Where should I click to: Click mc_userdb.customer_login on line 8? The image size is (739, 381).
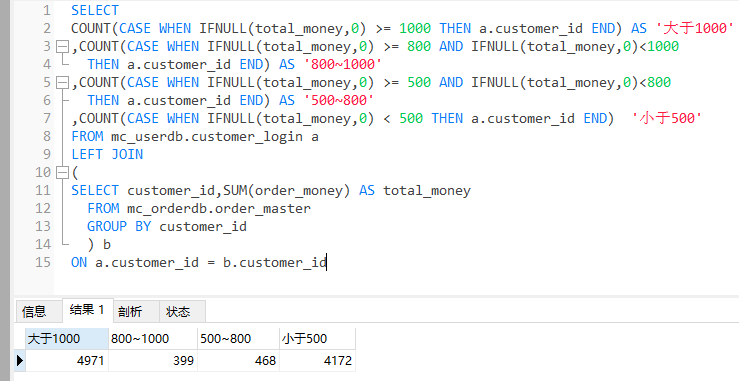coord(207,137)
